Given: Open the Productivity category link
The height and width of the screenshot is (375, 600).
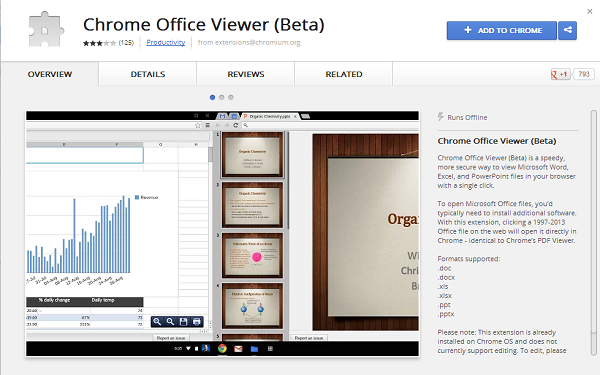Looking at the screenshot, I should [166, 42].
